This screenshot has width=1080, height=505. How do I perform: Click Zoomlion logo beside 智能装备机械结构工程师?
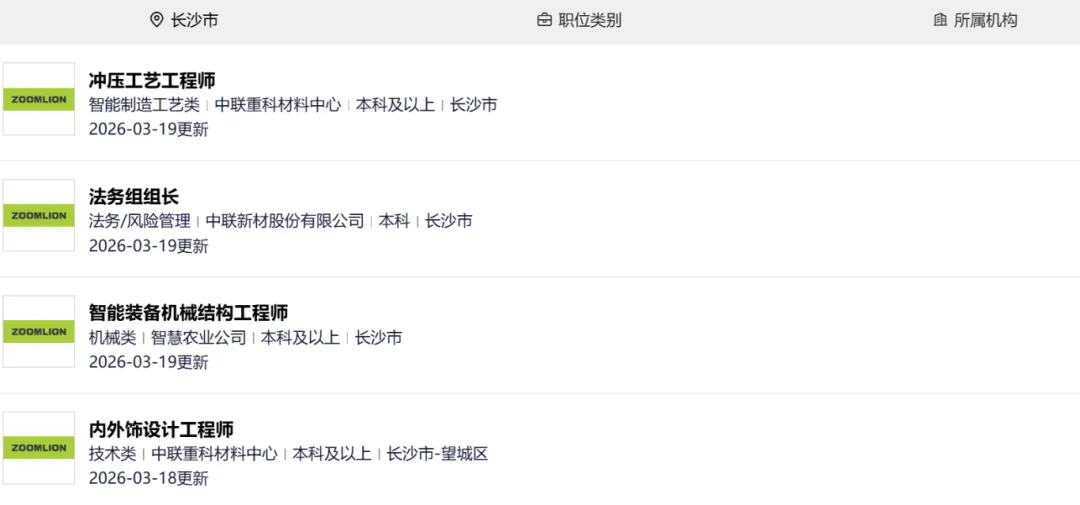click(x=39, y=331)
